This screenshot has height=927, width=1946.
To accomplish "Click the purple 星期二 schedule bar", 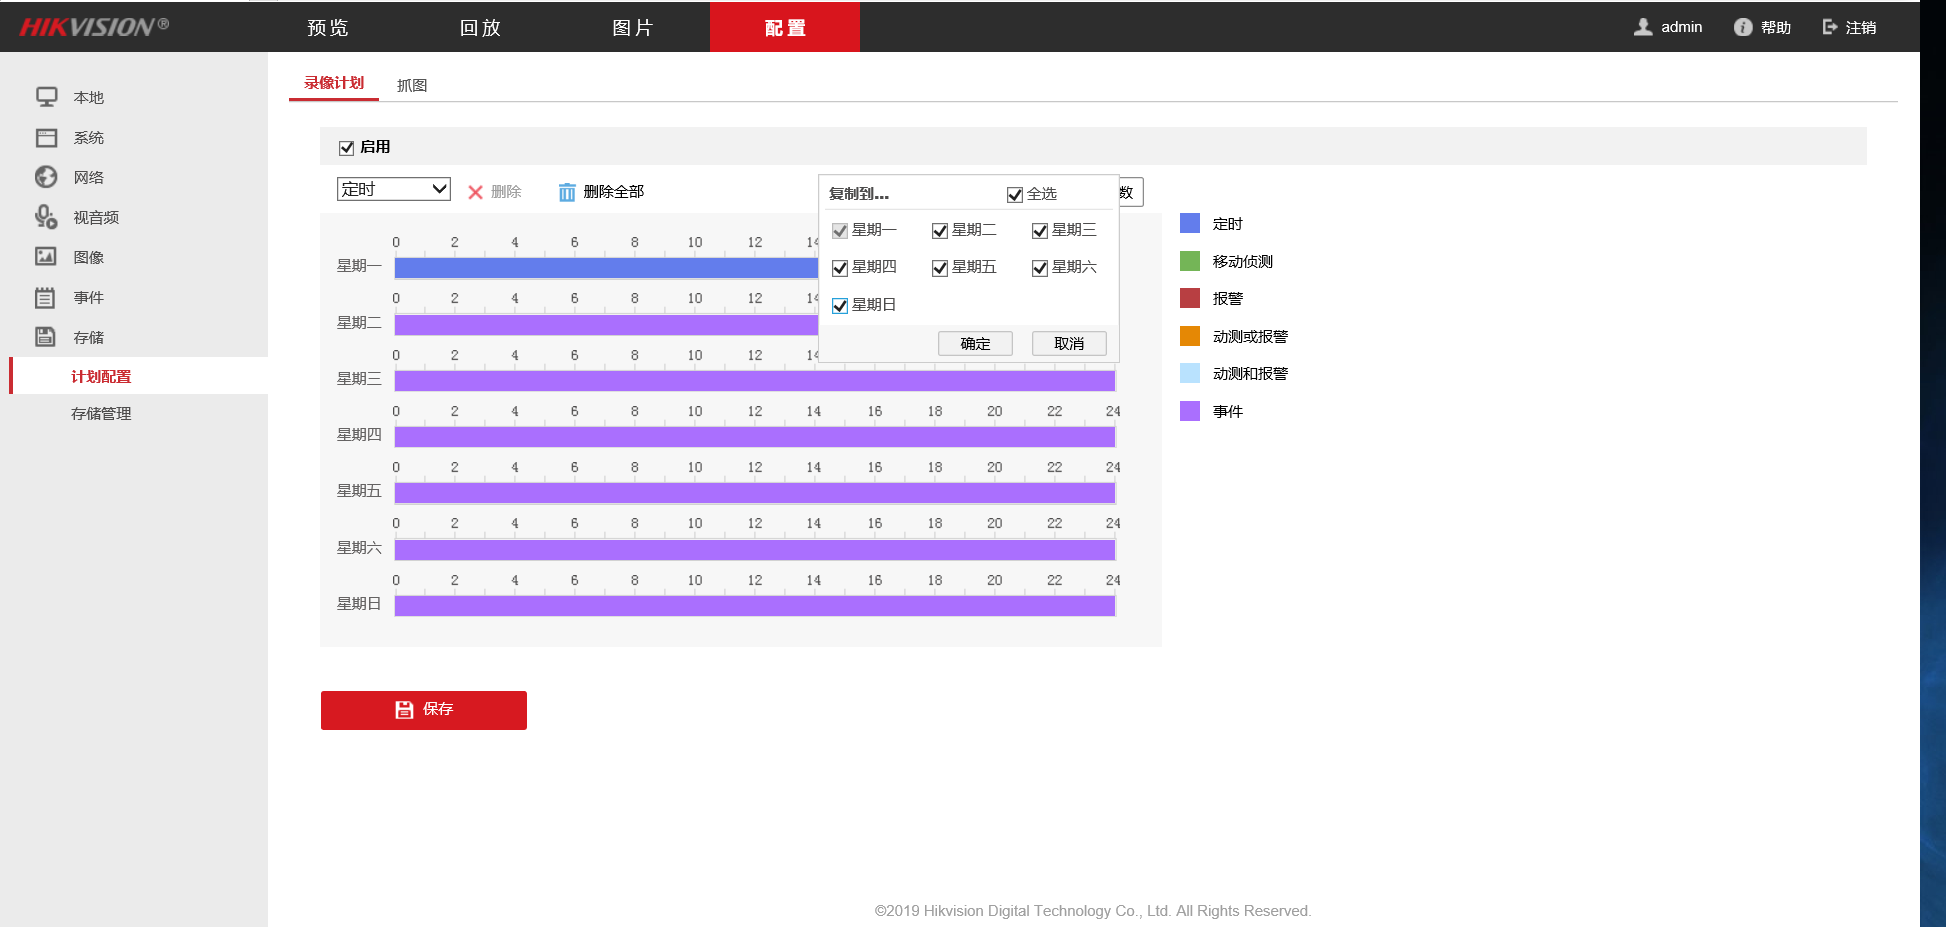I will pyautogui.click(x=606, y=324).
